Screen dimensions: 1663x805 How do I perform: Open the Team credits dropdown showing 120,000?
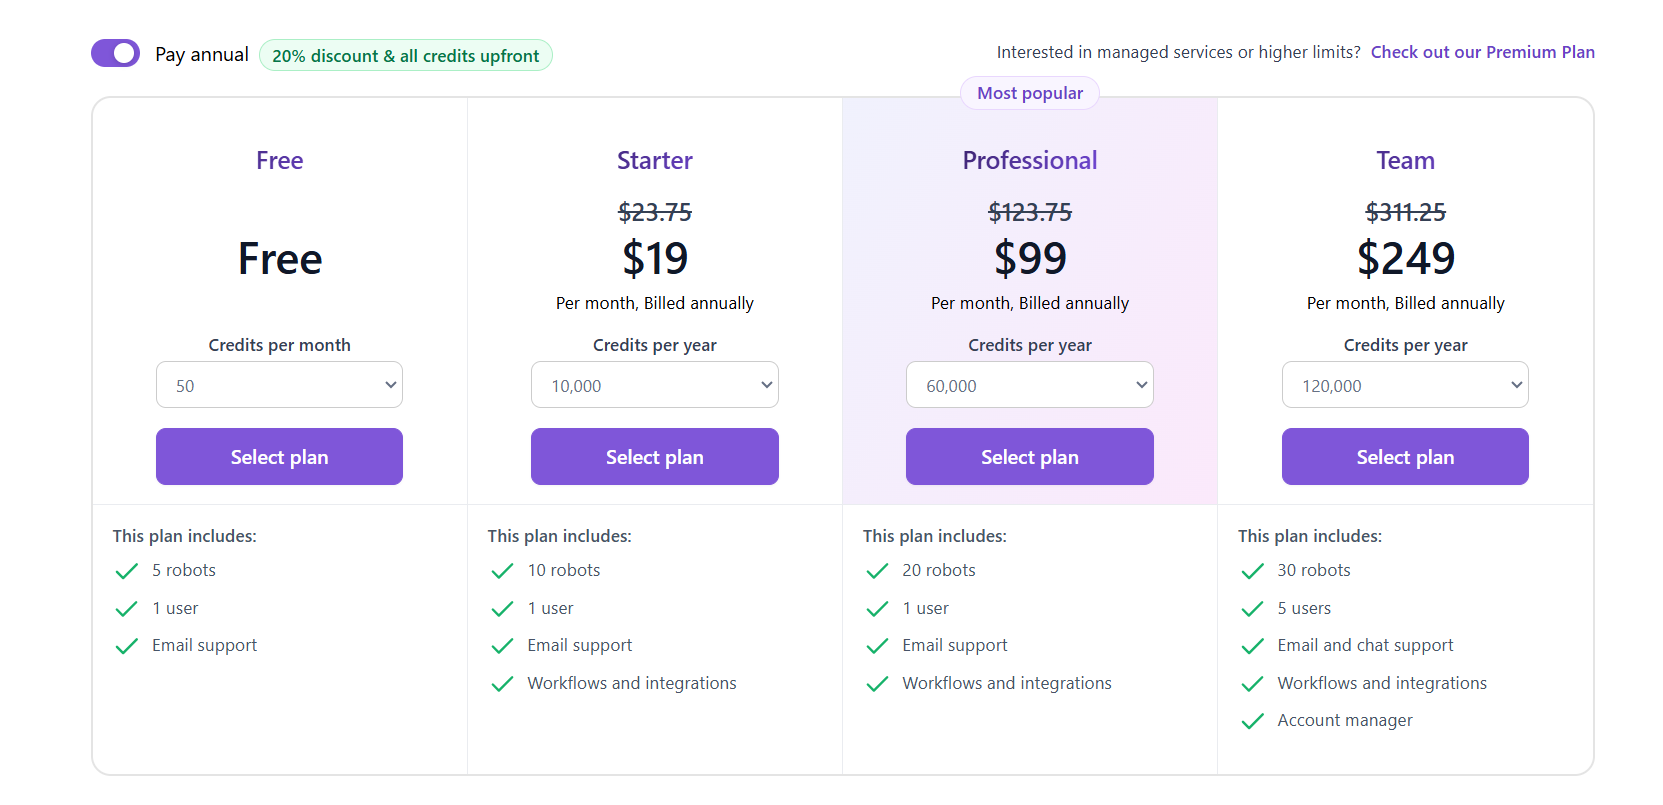tap(1405, 384)
